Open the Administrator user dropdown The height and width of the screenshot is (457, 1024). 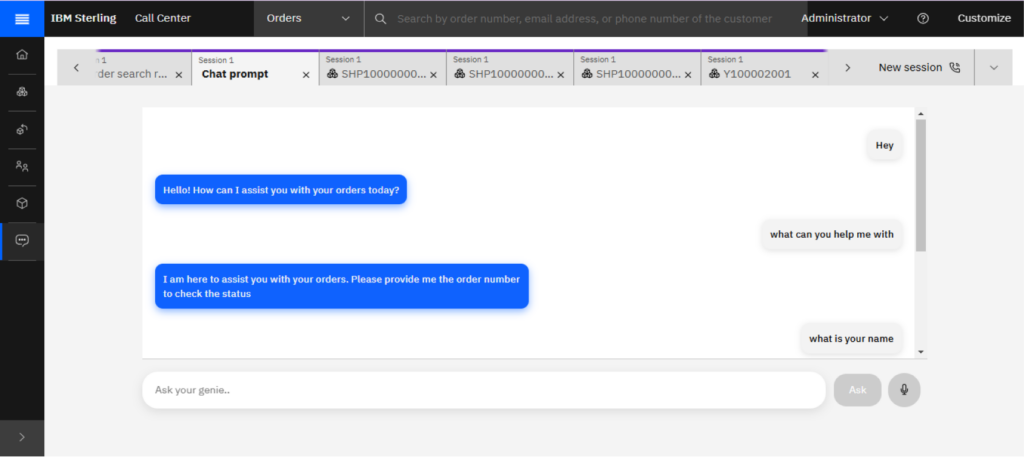click(845, 18)
